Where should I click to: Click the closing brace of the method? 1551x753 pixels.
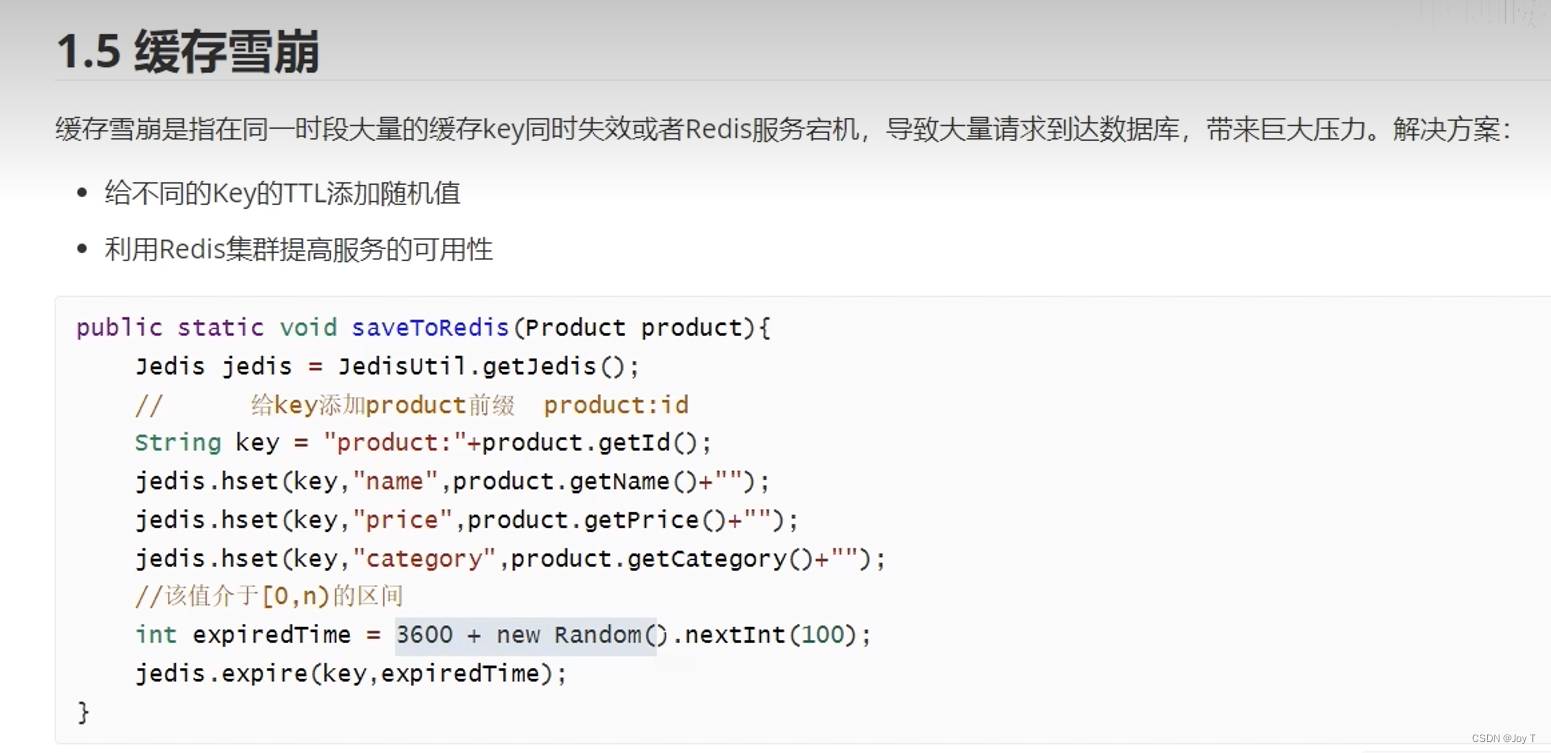click(83, 712)
